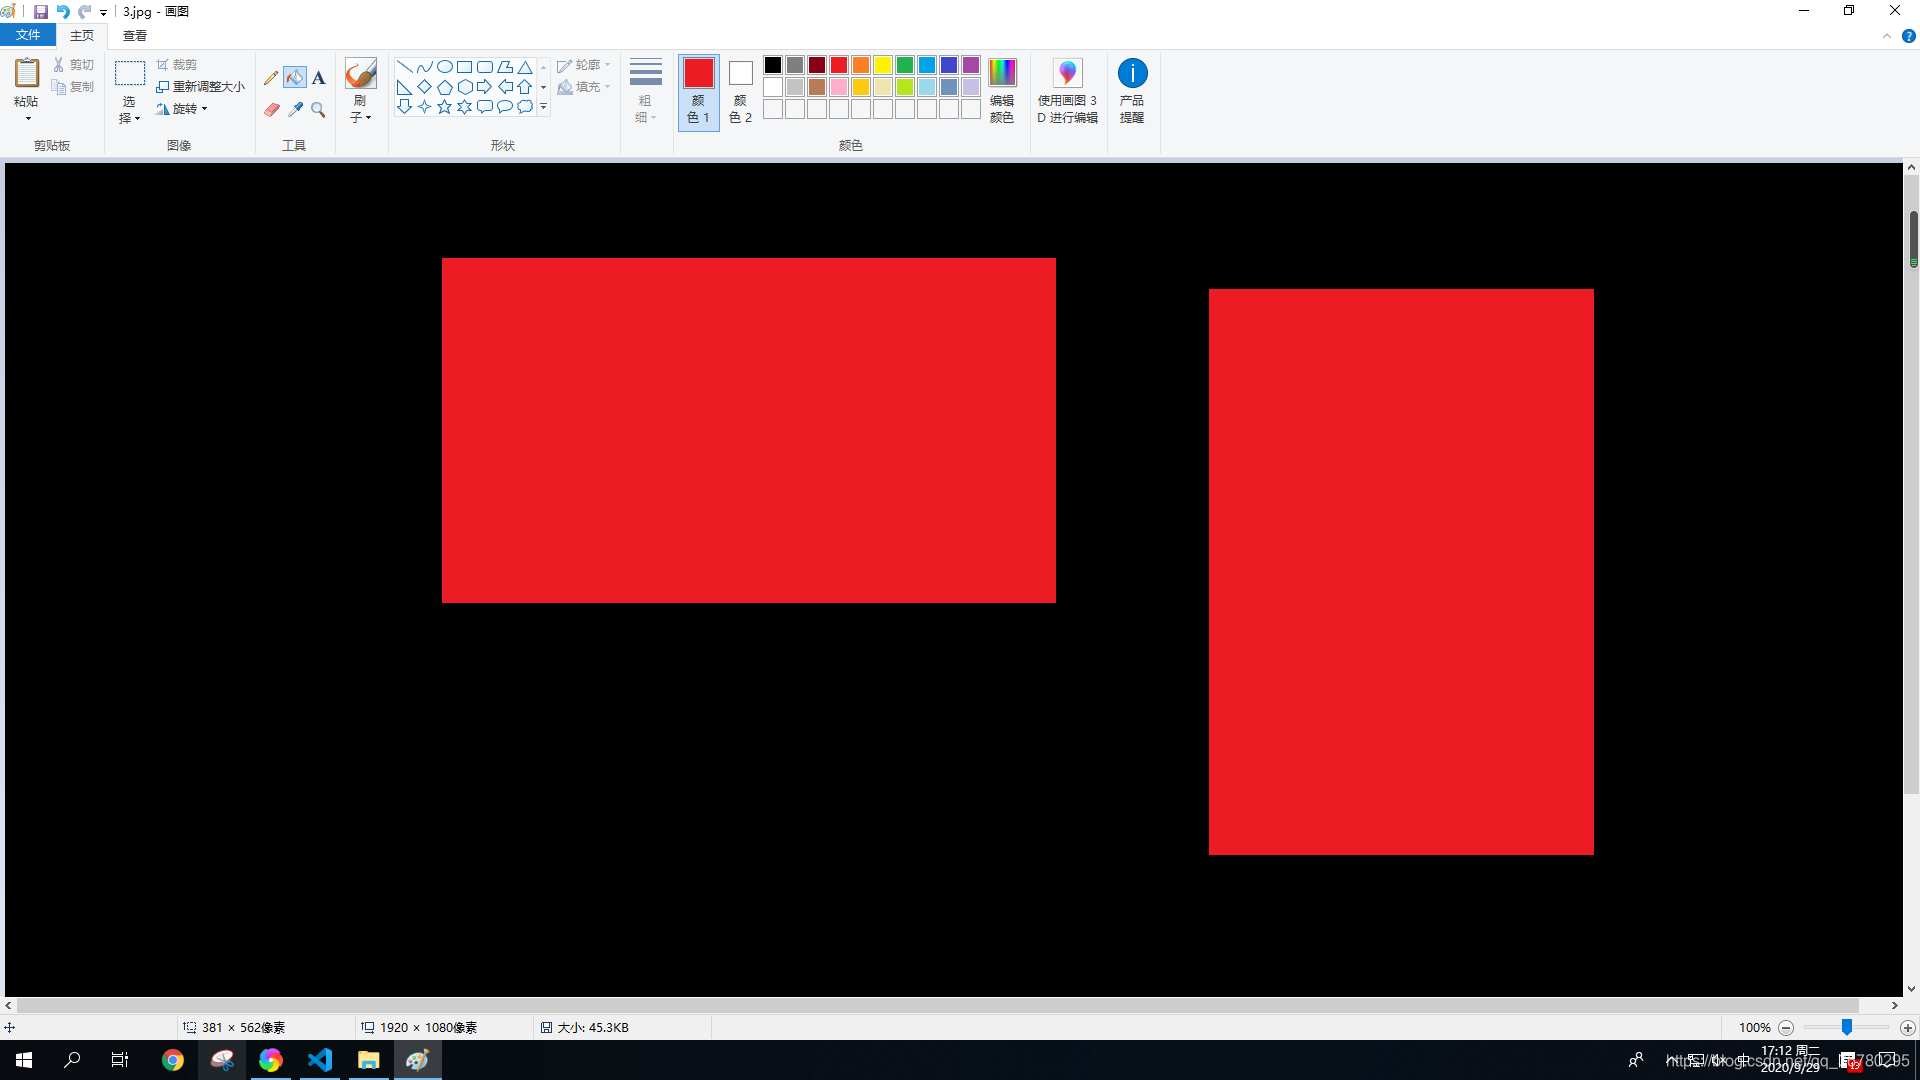Open the File menu tab
The height and width of the screenshot is (1080, 1920).
point(28,35)
